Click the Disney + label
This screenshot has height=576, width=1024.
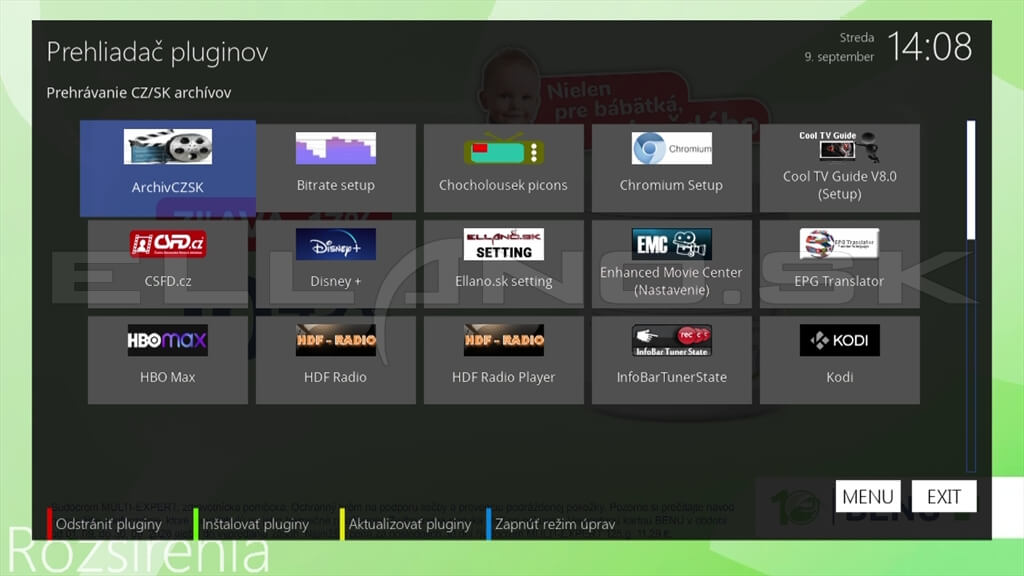coord(336,281)
